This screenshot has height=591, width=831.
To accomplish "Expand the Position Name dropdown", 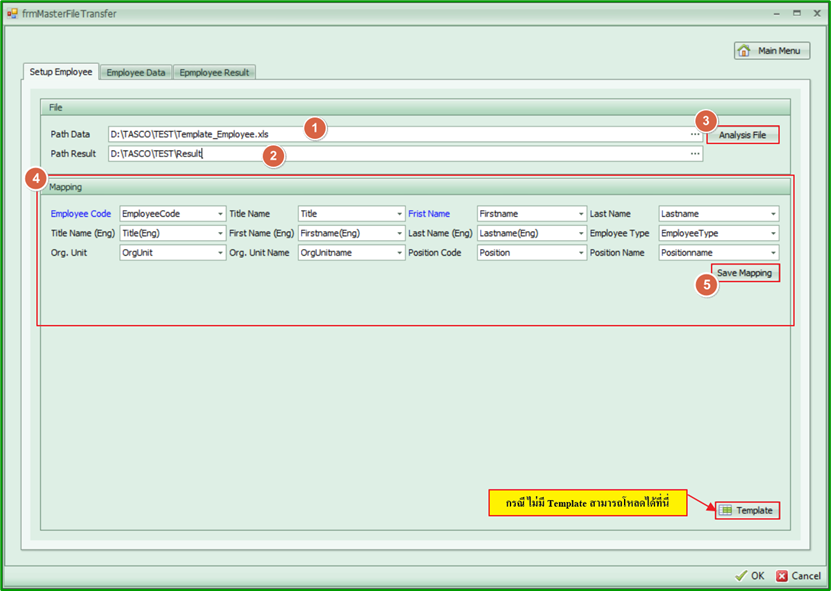I will pyautogui.click(x=773, y=254).
